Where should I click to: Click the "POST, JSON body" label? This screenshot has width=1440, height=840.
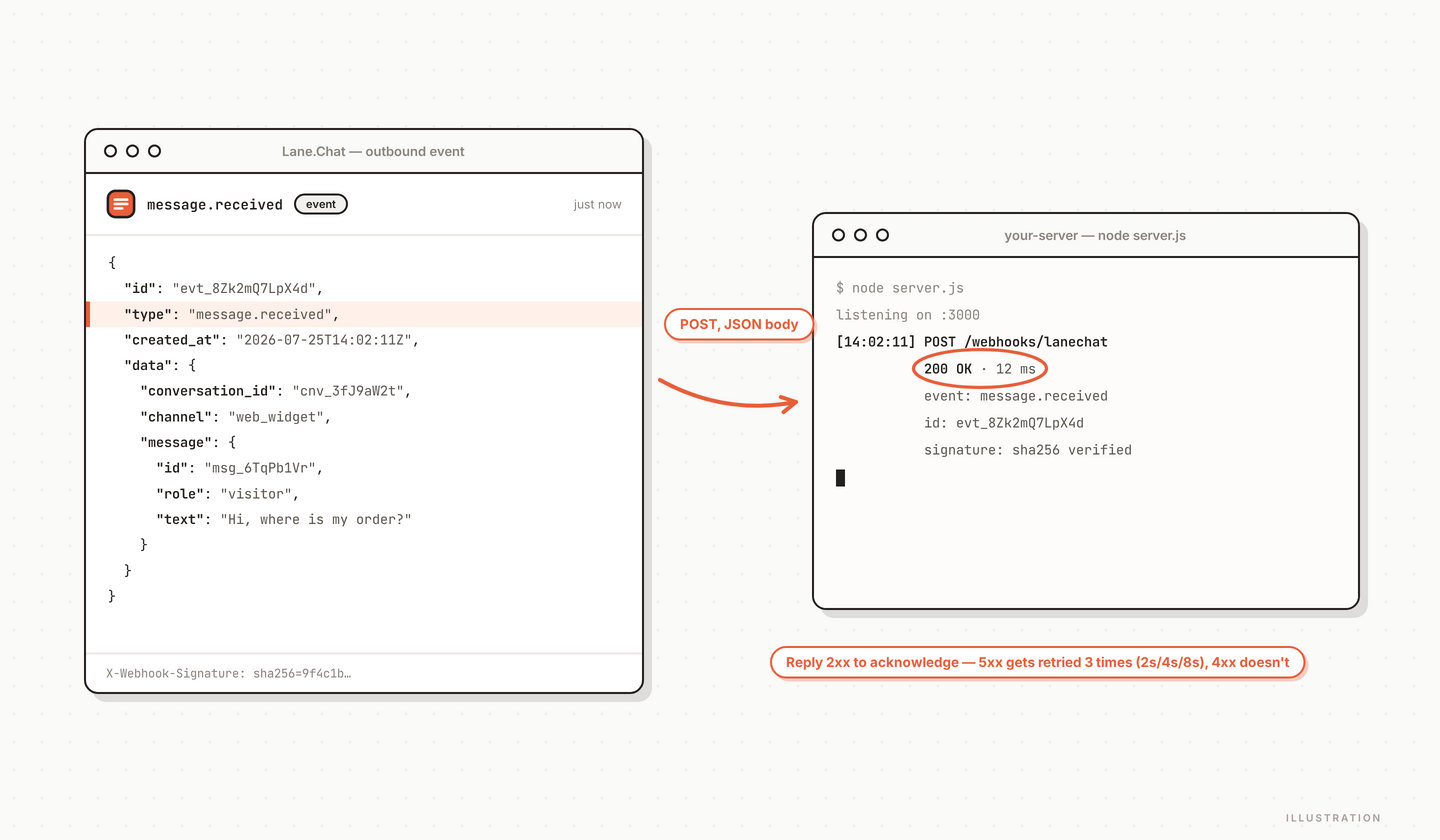click(740, 325)
